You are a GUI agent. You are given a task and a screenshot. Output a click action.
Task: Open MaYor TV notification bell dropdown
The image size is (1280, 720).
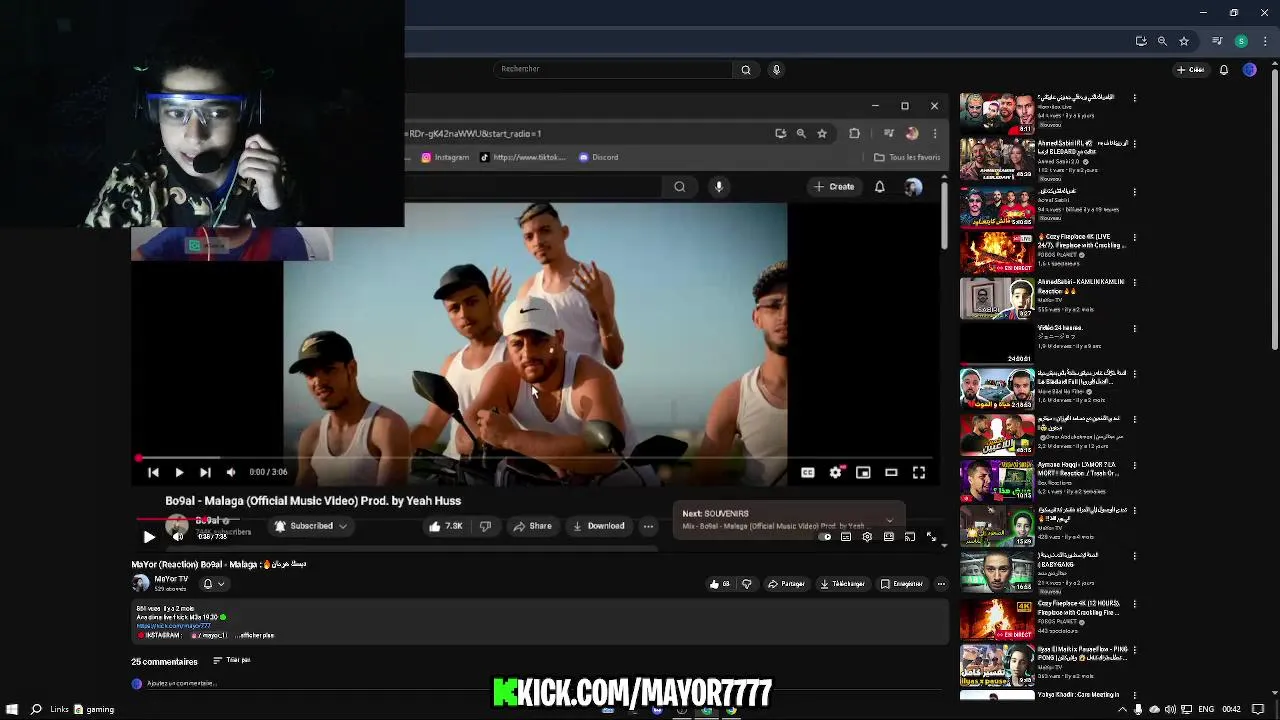tap(214, 584)
